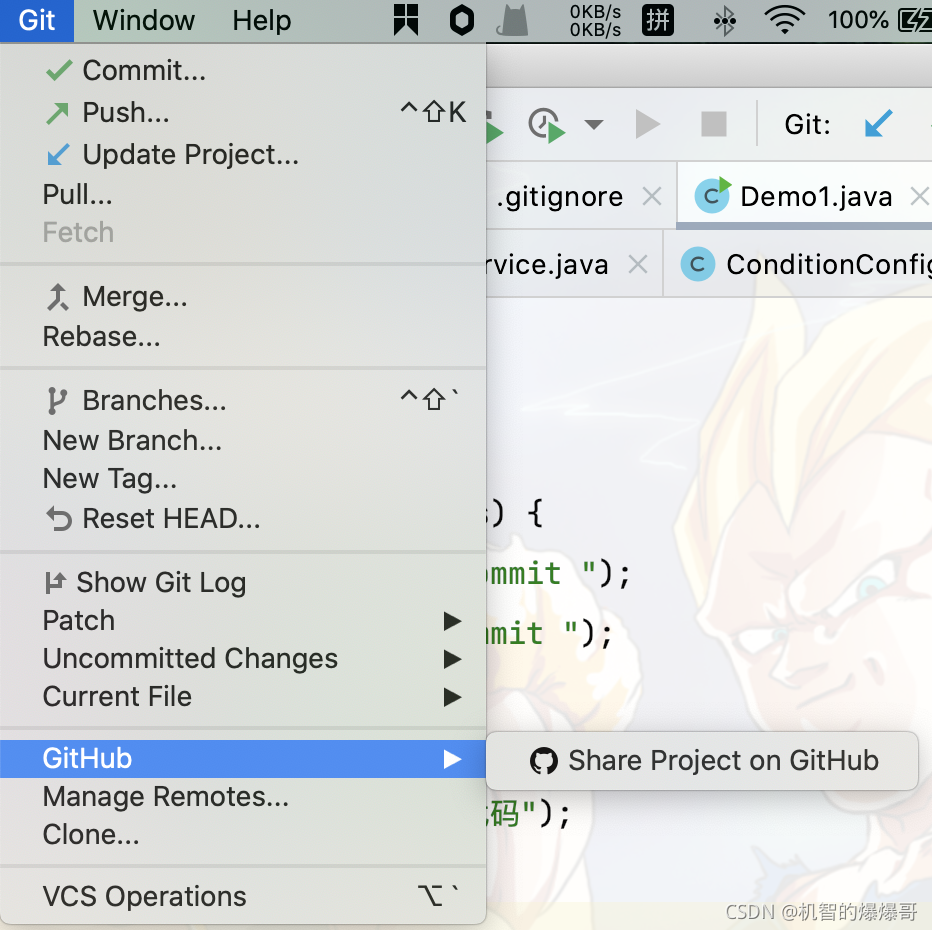Open the Window menu
This screenshot has width=932, height=930.
coord(143,21)
